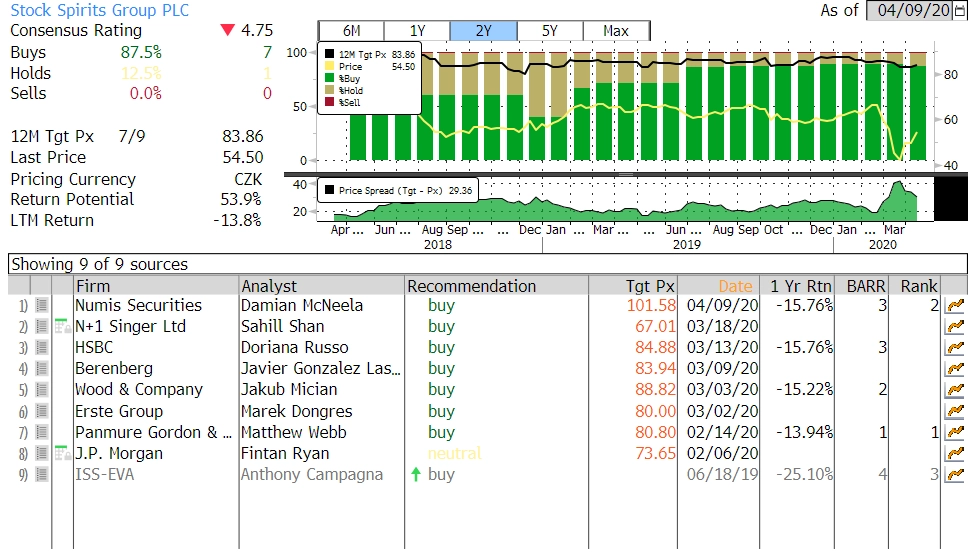Select Anthony Campagna analyst cell

click(321, 475)
